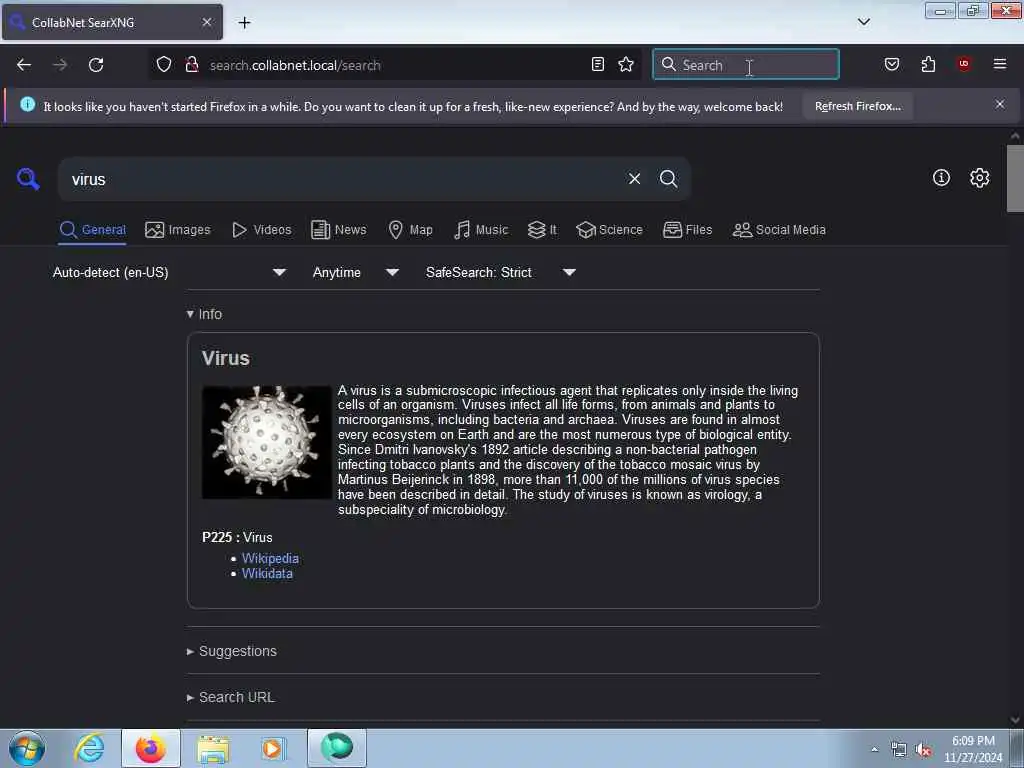
Task: Show hidden tray icons arrow
Action: tap(874, 750)
